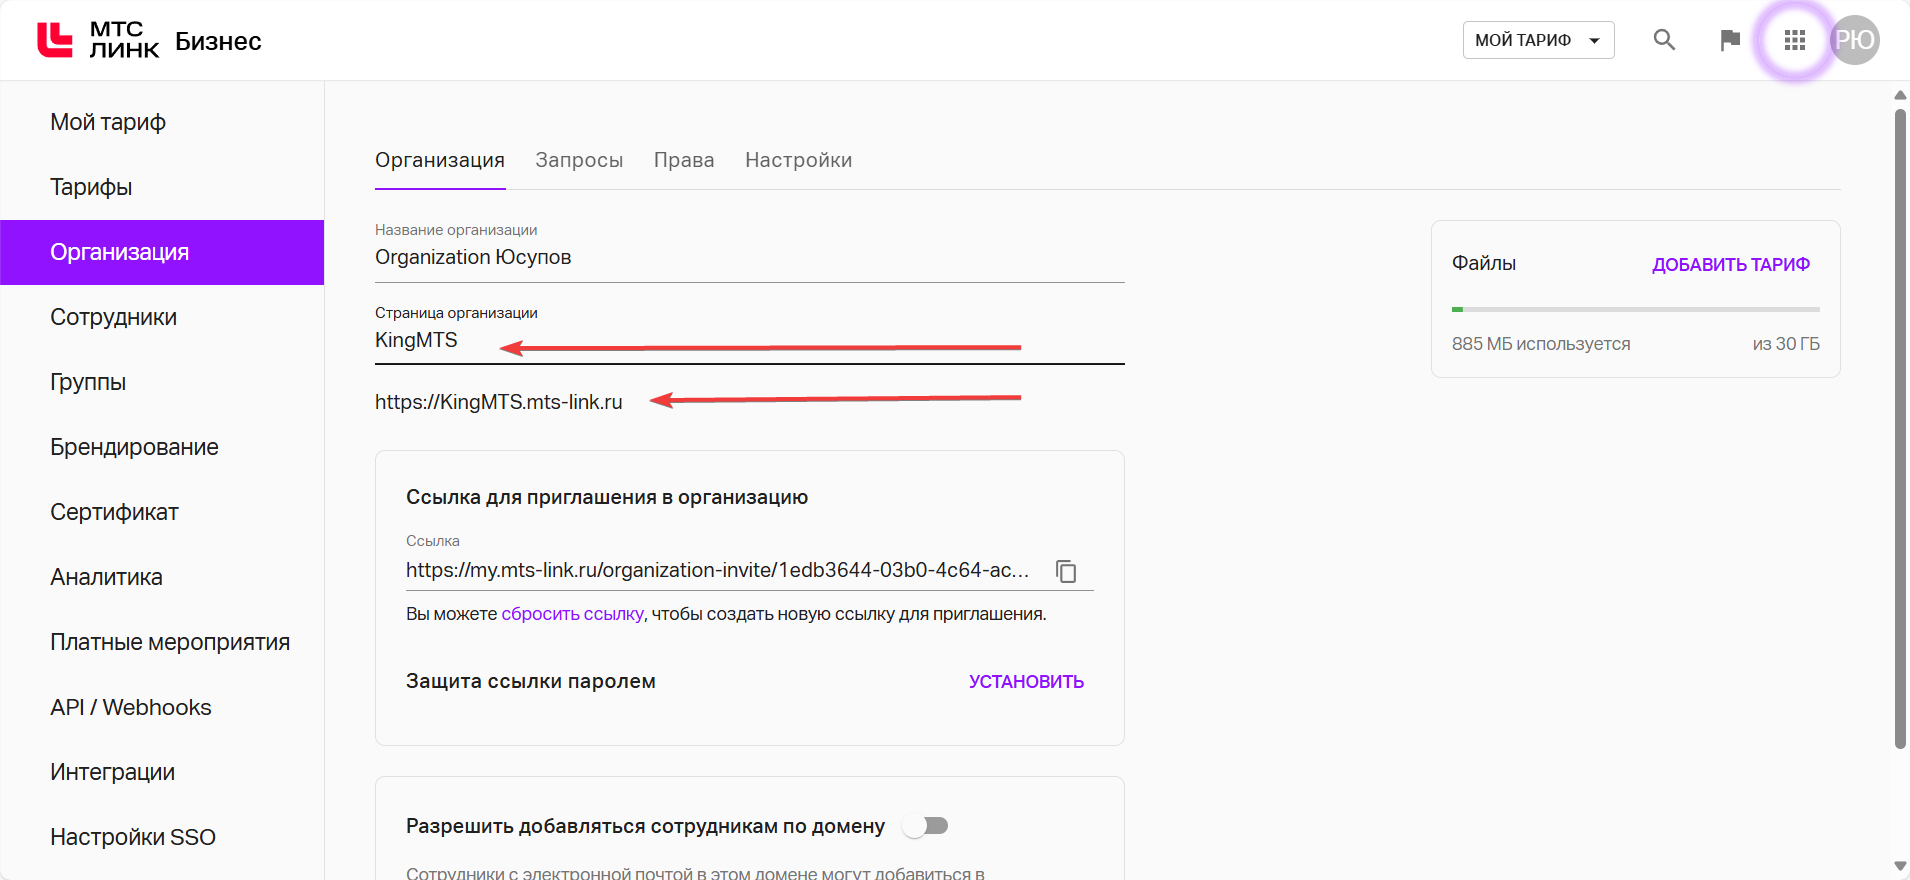Screen dimensions: 1910x880
Task: Open the apps grid menu icon
Action: [x=1795, y=40]
